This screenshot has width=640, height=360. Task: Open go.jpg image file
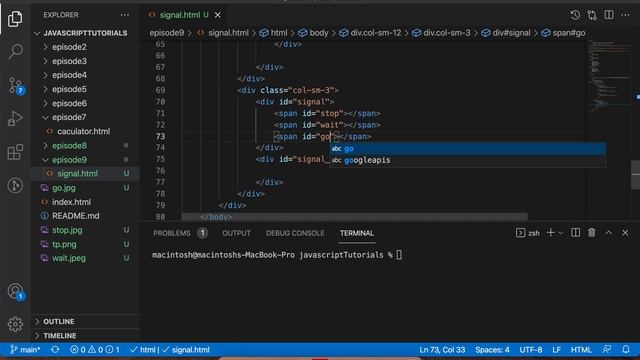(x=64, y=188)
